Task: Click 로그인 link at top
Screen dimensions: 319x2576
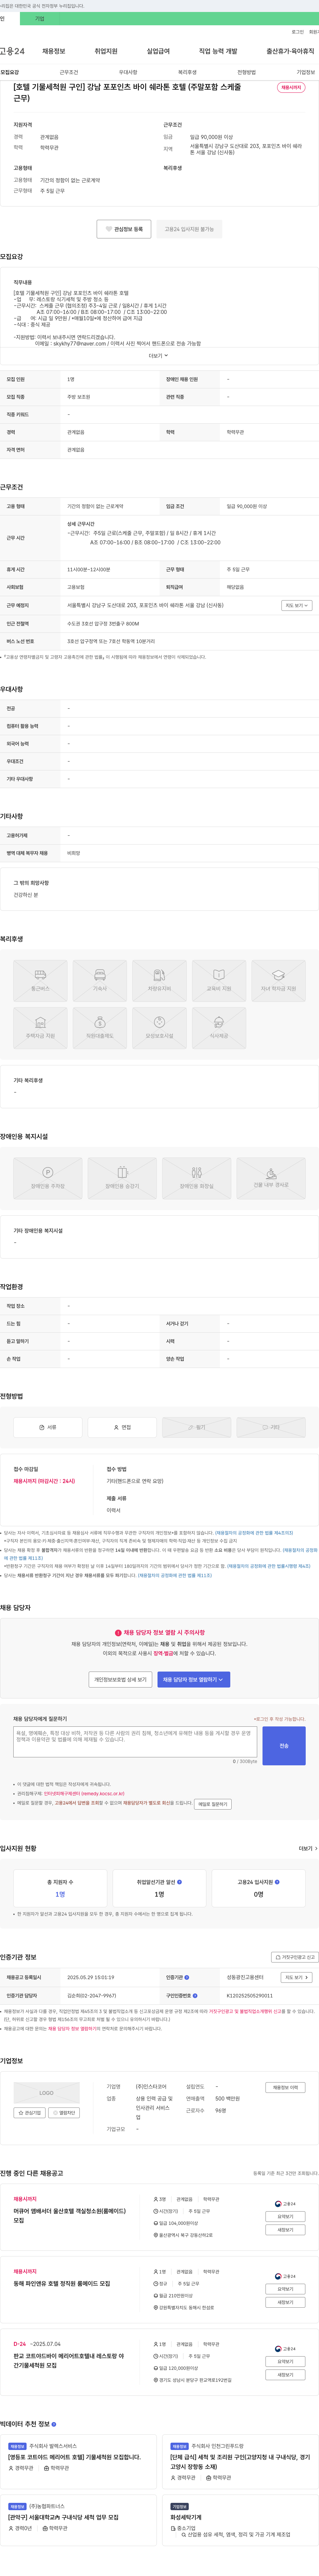Action: 298,32
